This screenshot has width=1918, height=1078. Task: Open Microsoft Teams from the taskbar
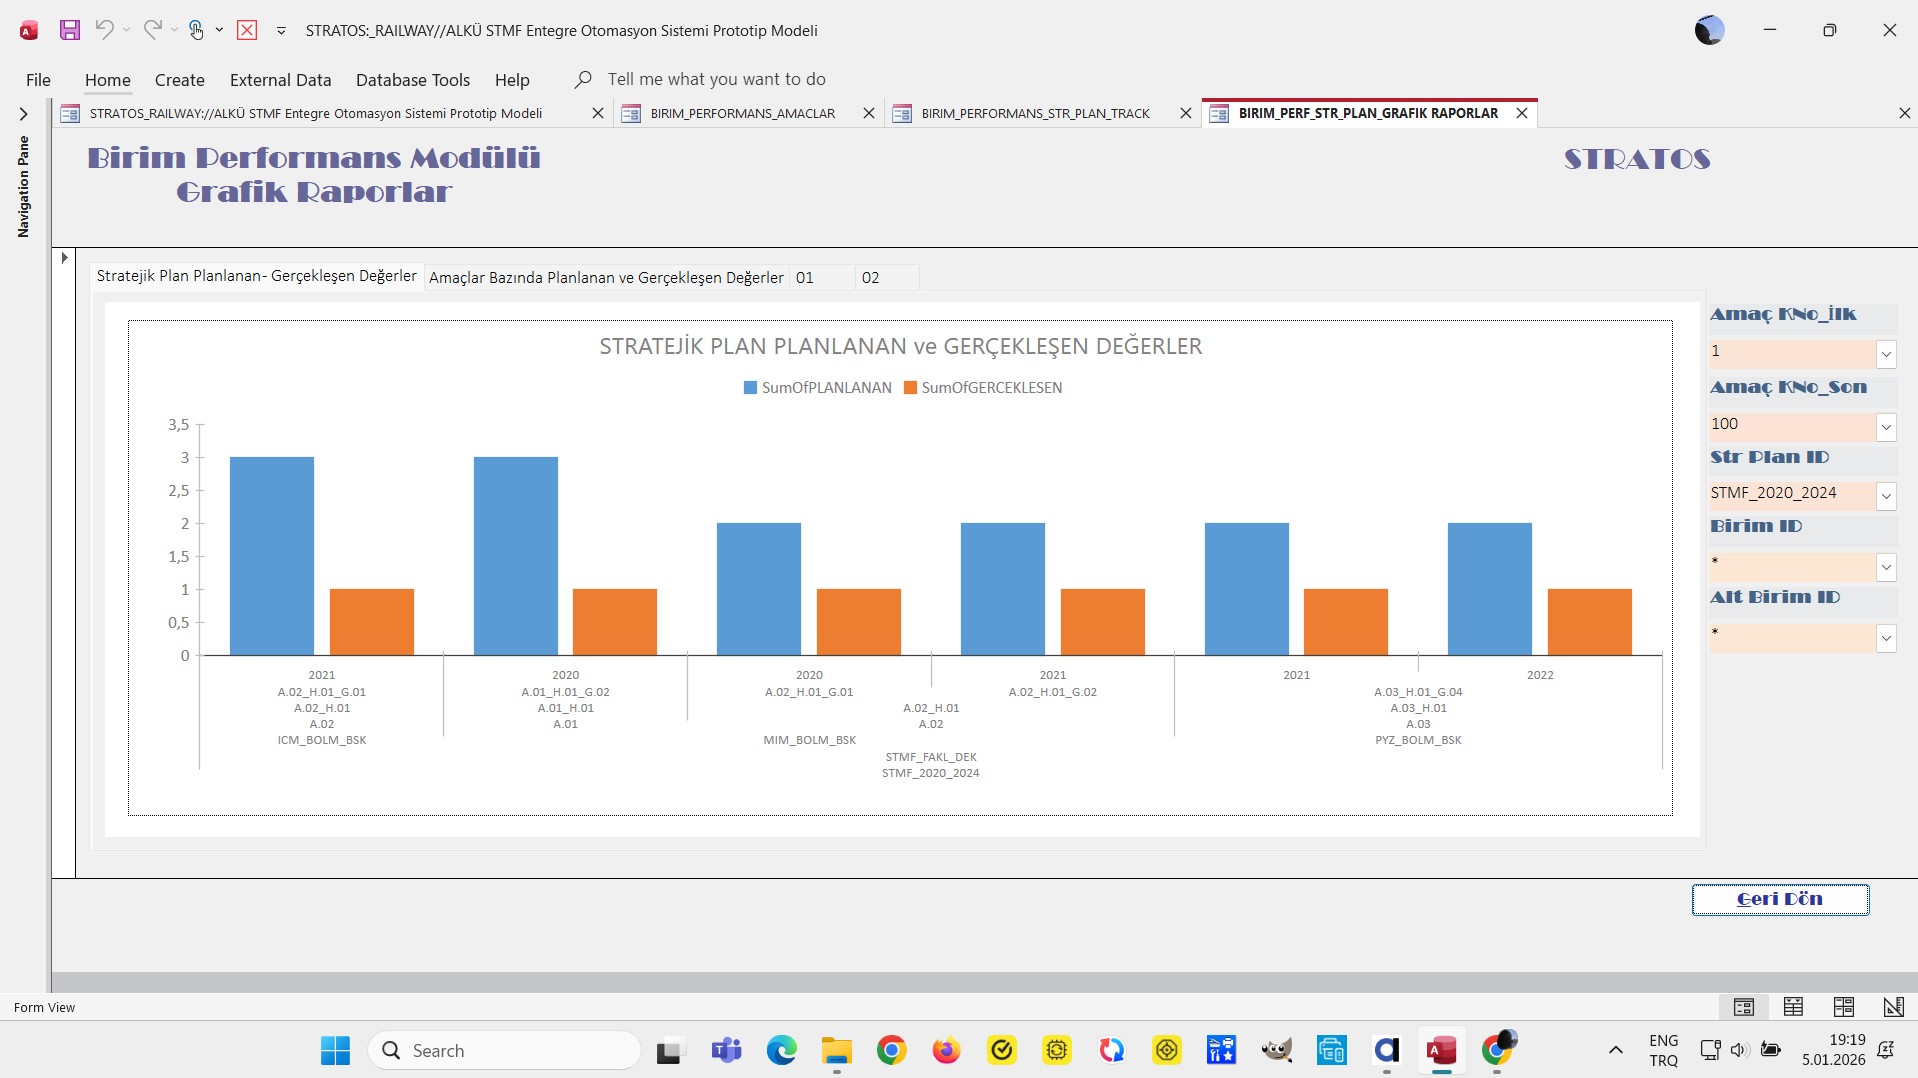click(x=726, y=1050)
